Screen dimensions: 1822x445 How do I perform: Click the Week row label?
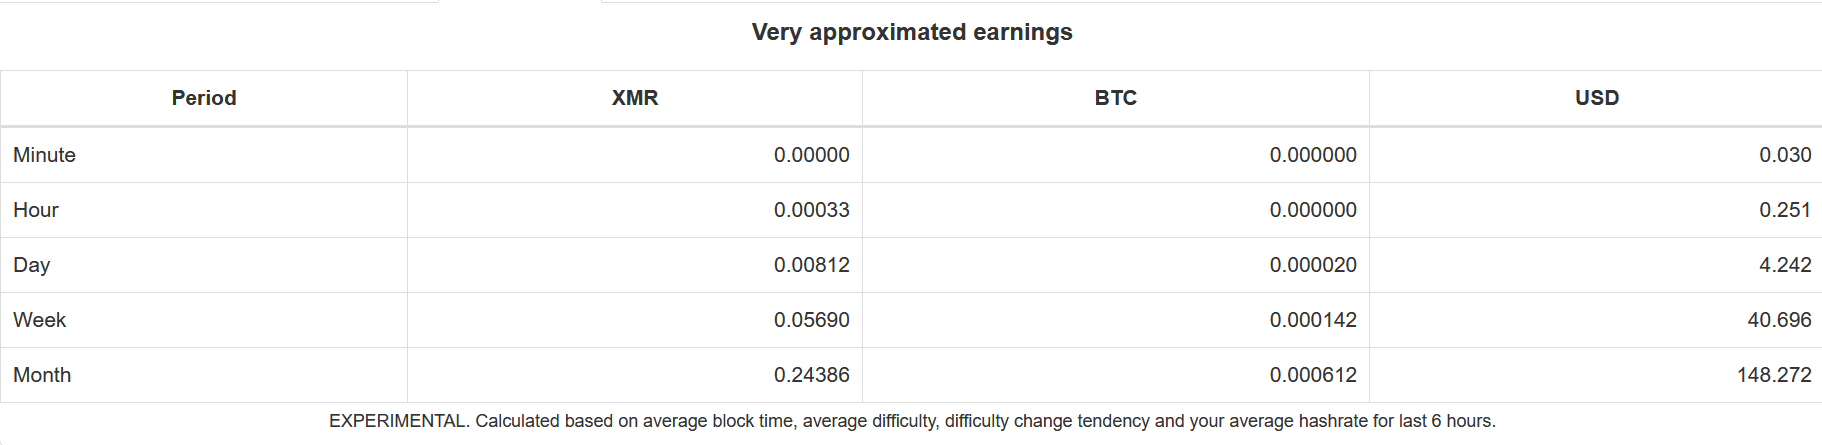(x=40, y=320)
